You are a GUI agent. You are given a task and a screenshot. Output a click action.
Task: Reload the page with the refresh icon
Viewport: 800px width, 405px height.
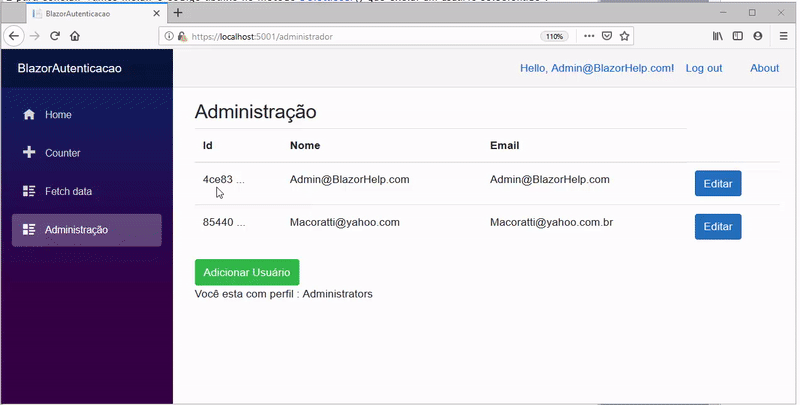point(55,36)
